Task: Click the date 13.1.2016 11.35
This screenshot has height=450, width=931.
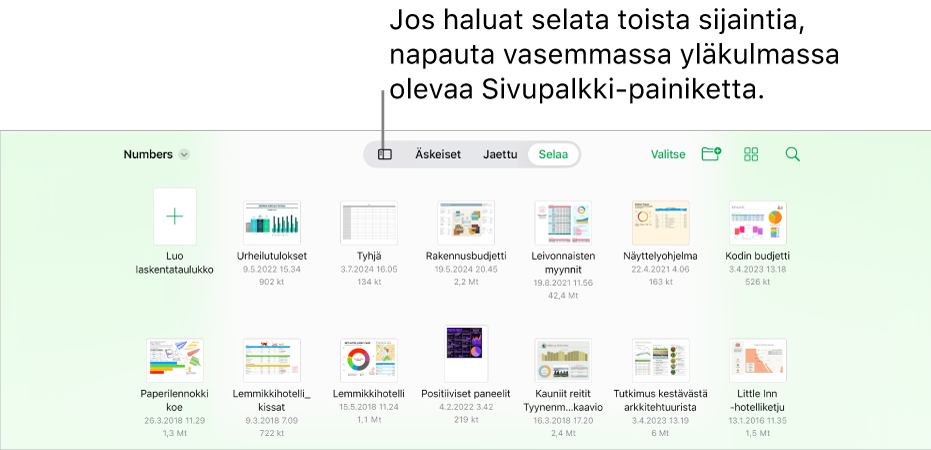Action: [x=758, y=420]
